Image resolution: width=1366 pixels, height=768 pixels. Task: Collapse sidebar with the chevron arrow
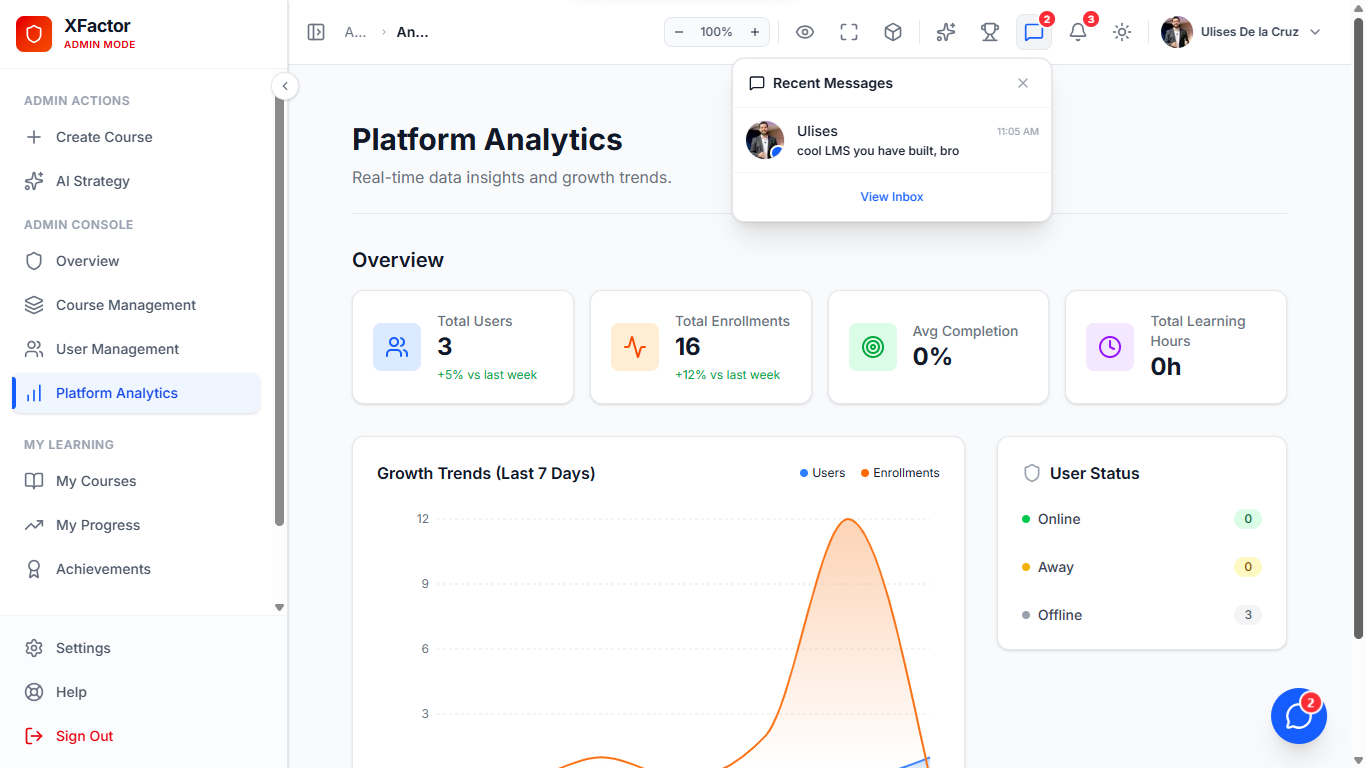pos(285,86)
